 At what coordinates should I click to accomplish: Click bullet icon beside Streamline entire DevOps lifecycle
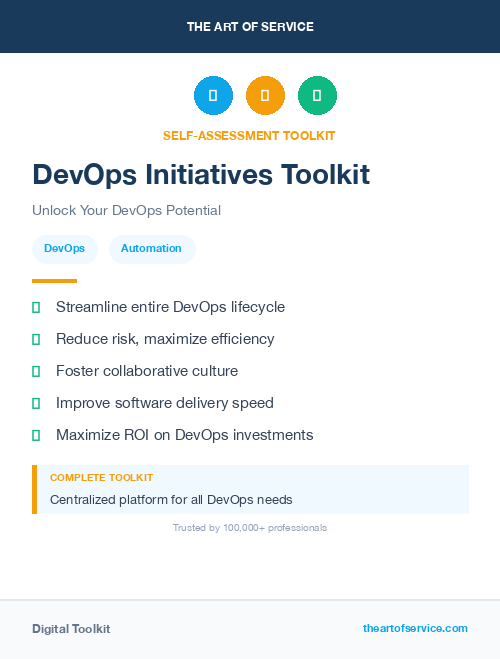36,308
